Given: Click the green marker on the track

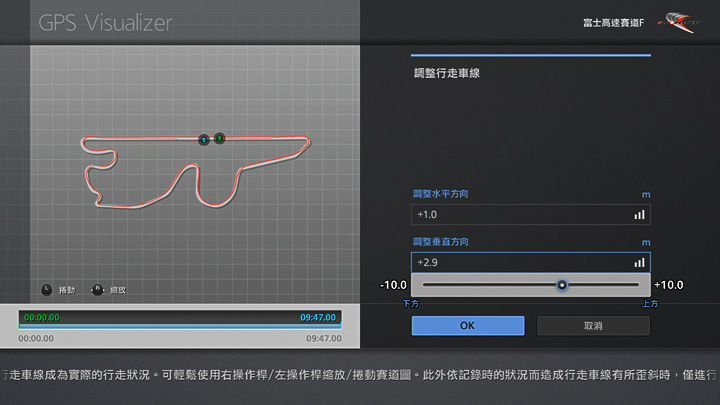Looking at the screenshot, I should click(x=219, y=139).
